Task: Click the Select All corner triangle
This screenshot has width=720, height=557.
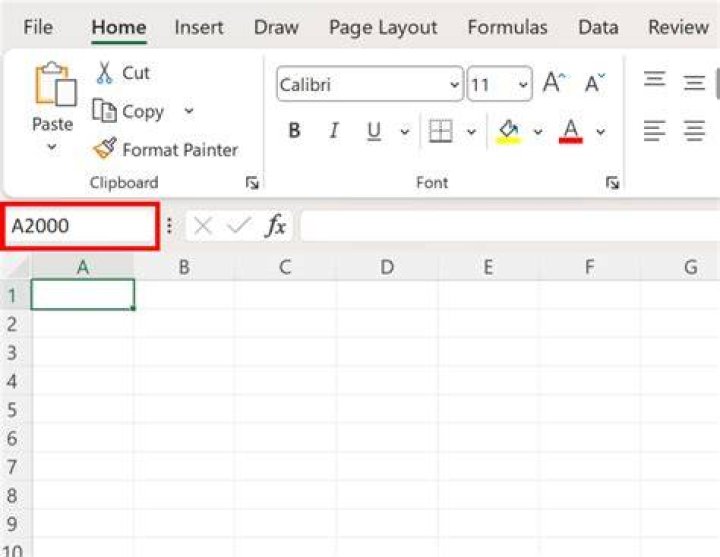Action: (x=16, y=266)
